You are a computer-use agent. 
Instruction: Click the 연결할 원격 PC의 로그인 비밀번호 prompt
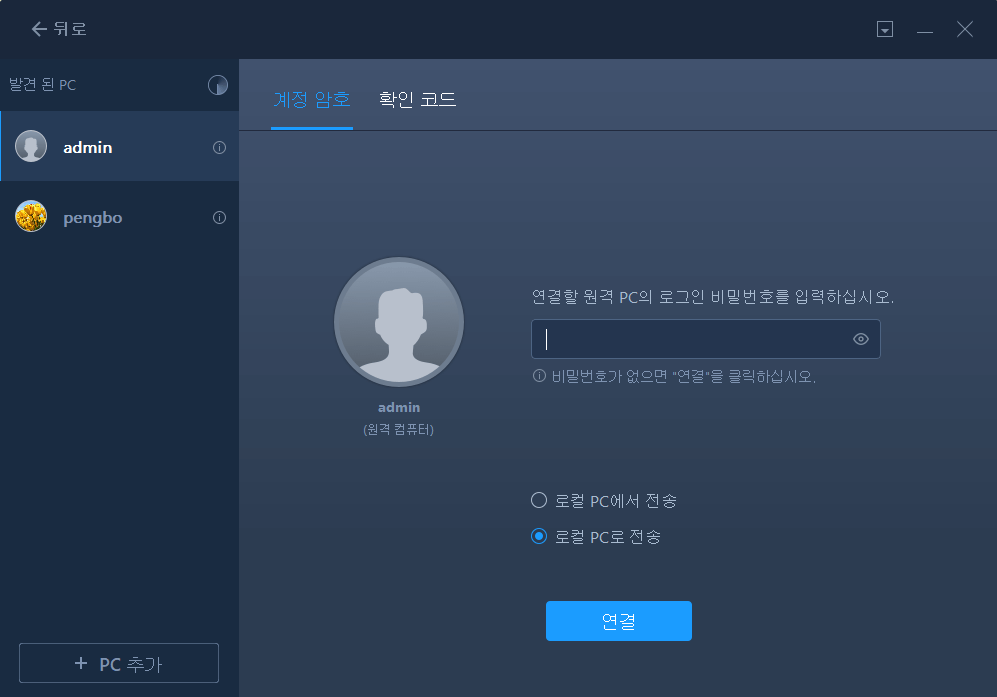[713, 297]
